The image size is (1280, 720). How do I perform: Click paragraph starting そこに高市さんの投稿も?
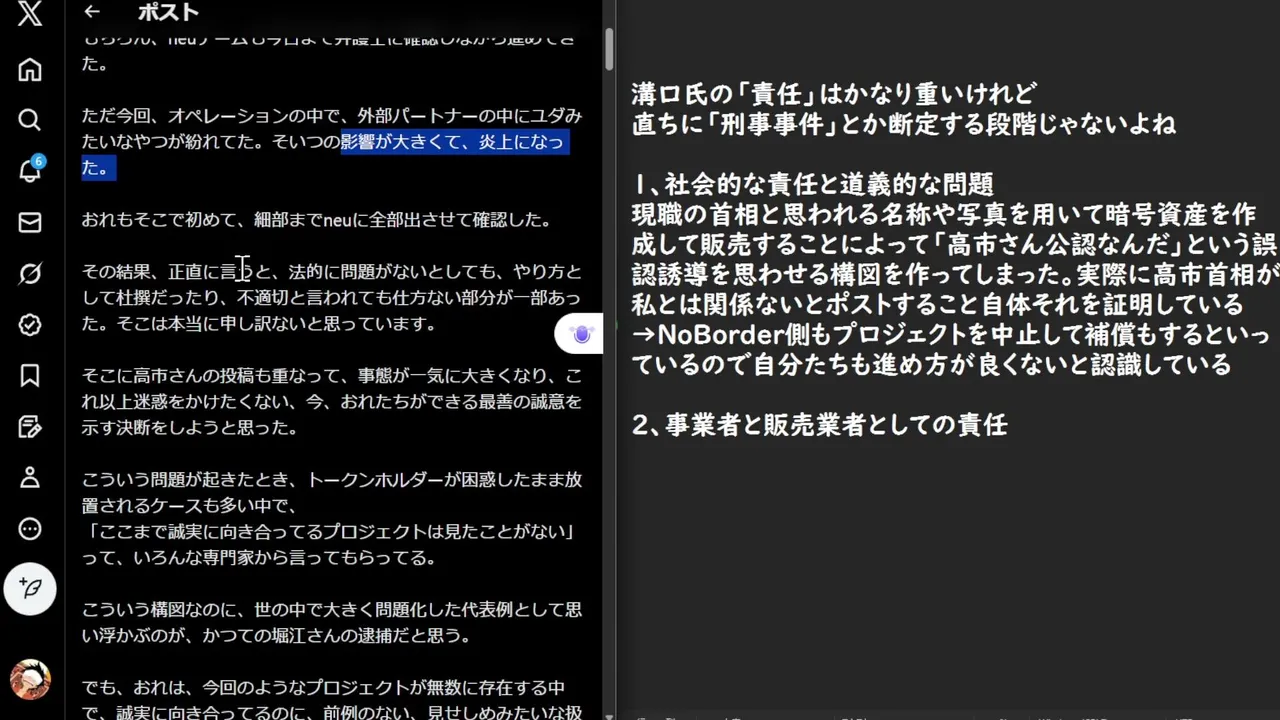coord(331,402)
